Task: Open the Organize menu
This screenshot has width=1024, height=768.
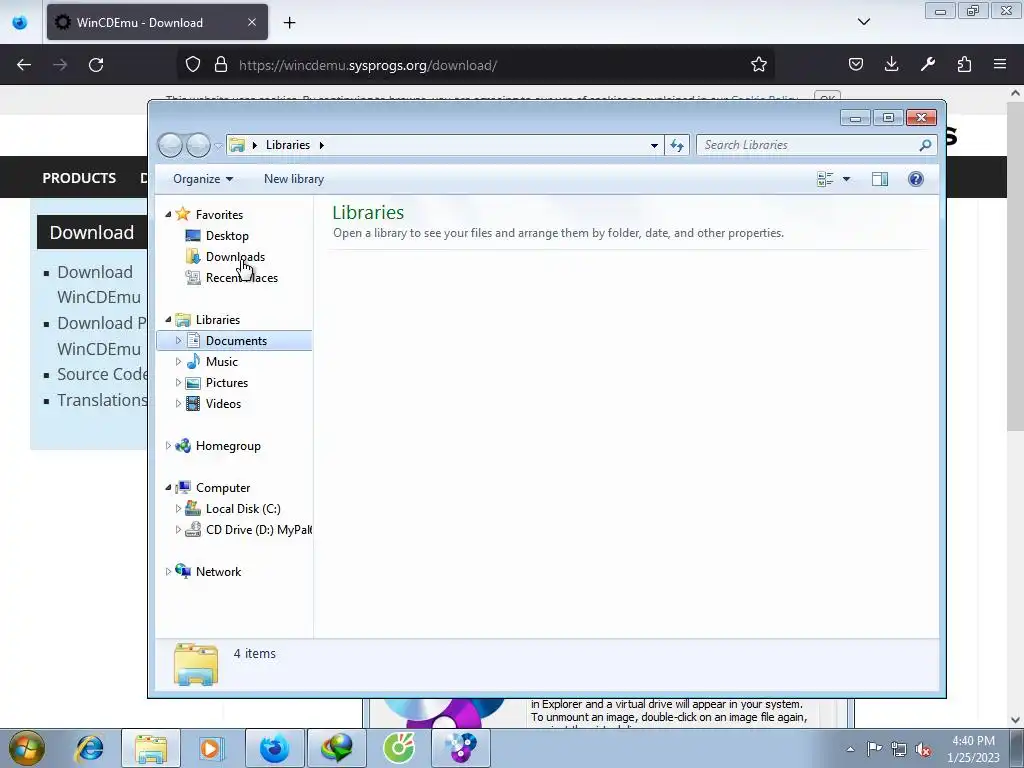Action: pos(202,179)
